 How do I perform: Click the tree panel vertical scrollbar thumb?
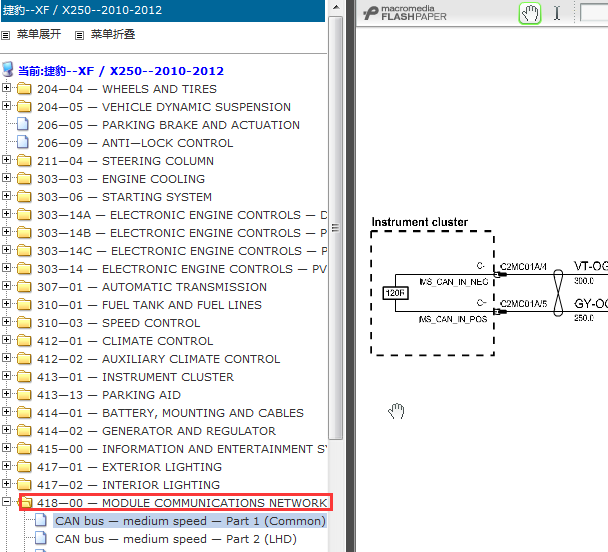point(336,228)
